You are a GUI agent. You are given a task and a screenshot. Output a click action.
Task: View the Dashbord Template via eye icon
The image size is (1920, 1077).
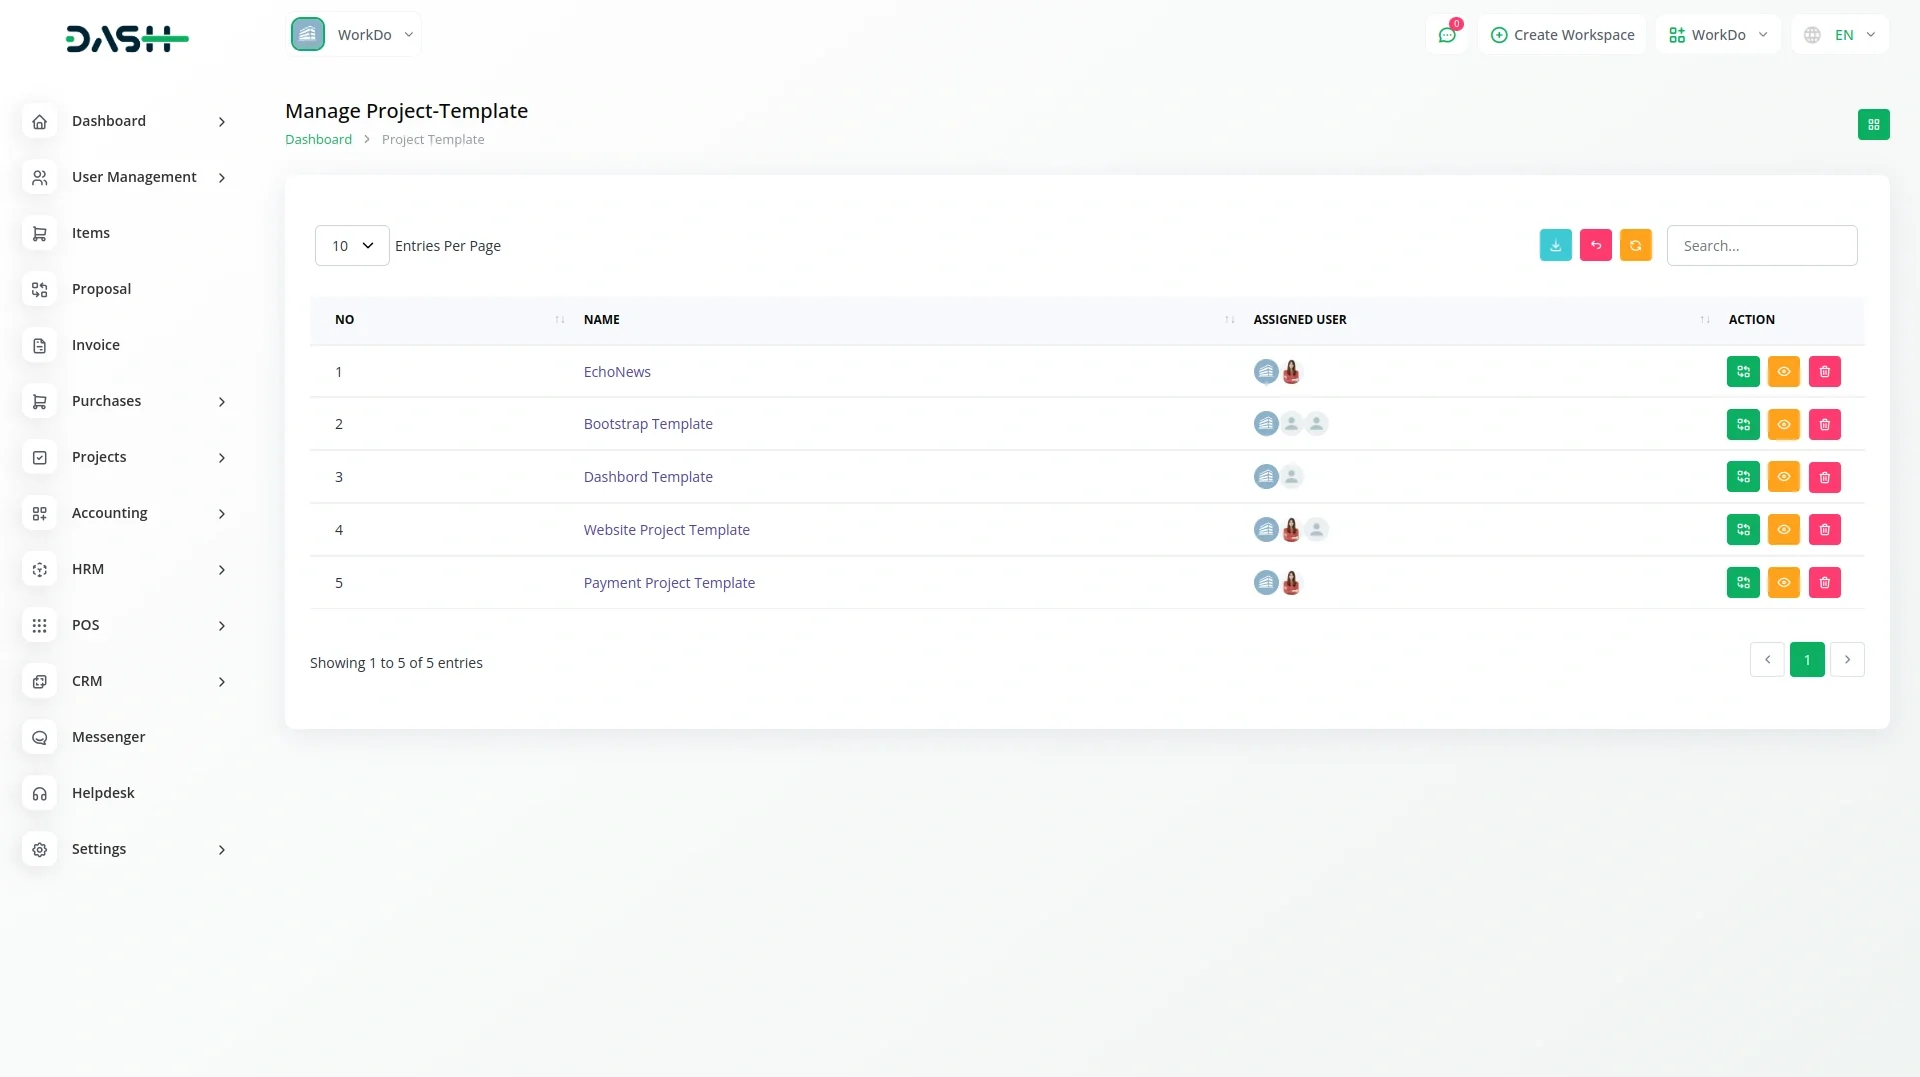pyautogui.click(x=1783, y=477)
